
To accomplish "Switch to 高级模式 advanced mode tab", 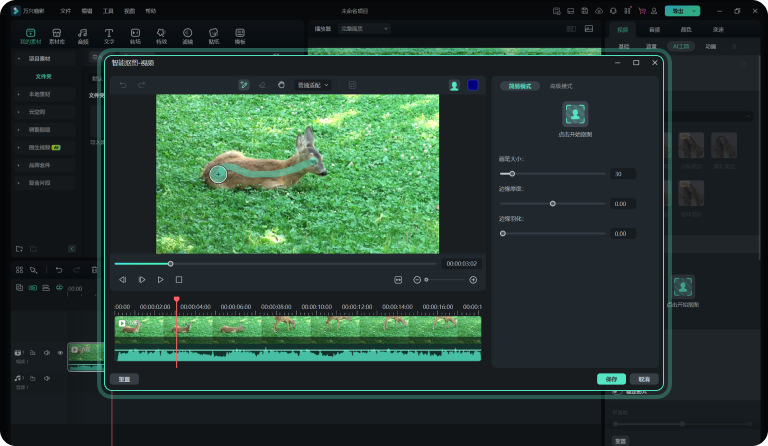I will click(562, 86).
